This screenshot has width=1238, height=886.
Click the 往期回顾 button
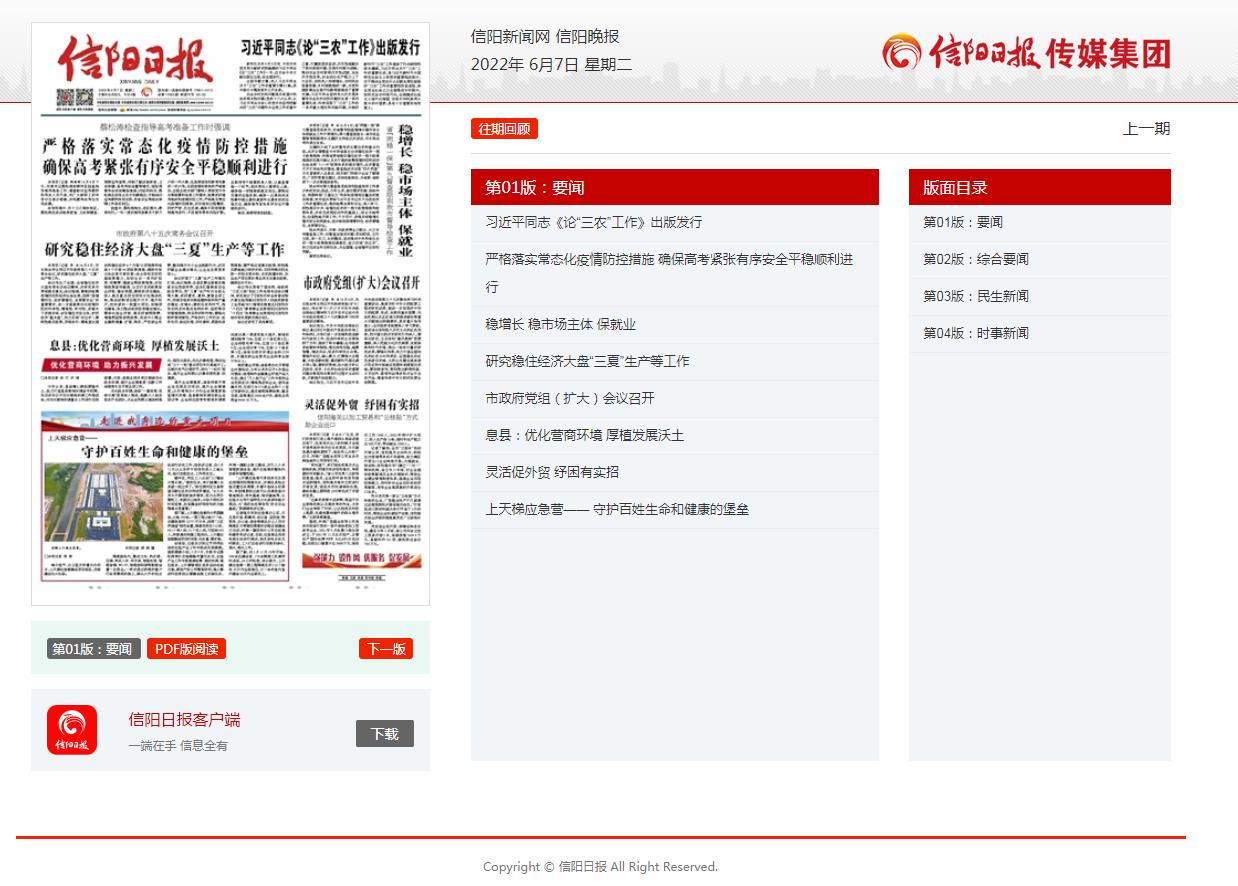[504, 129]
